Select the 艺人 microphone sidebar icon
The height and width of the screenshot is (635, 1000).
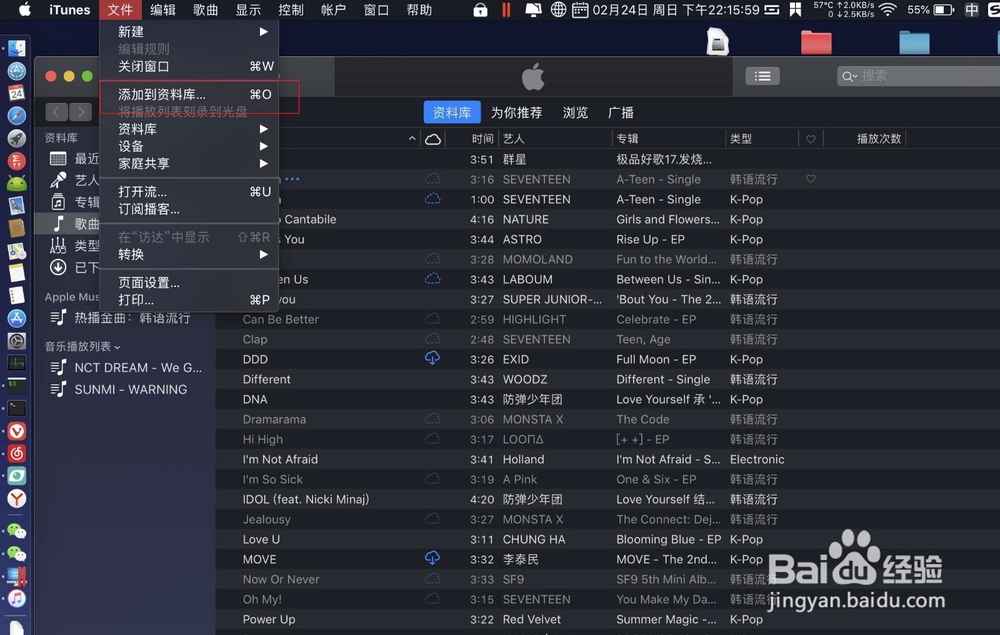58,180
